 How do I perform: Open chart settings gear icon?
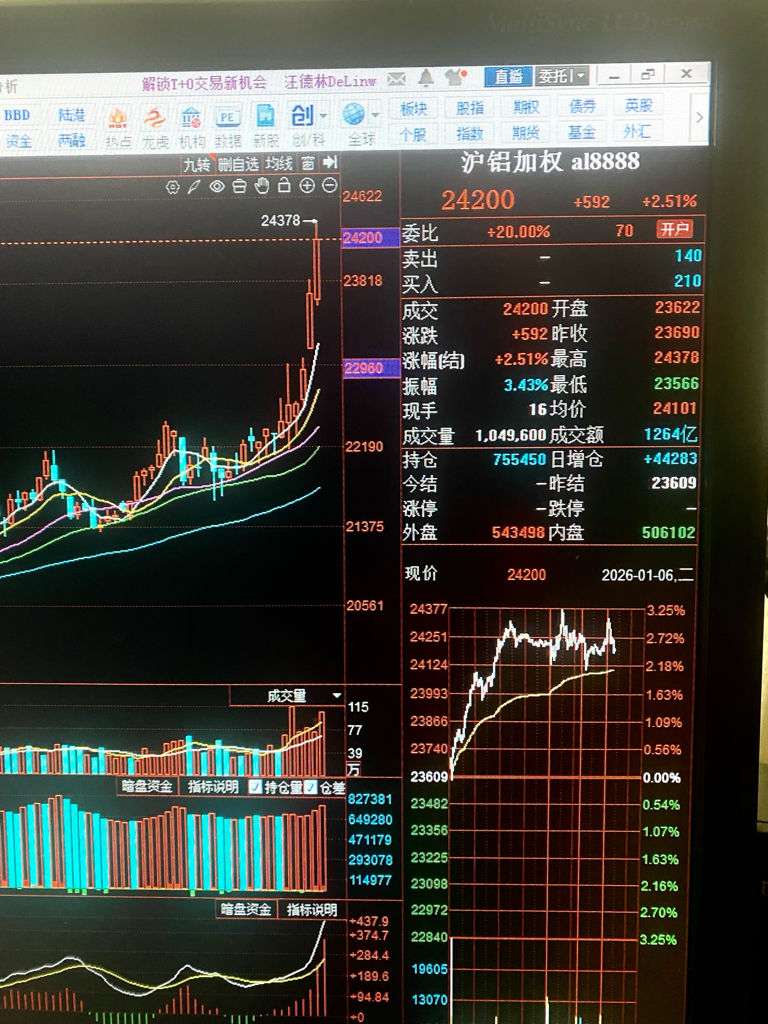172,187
